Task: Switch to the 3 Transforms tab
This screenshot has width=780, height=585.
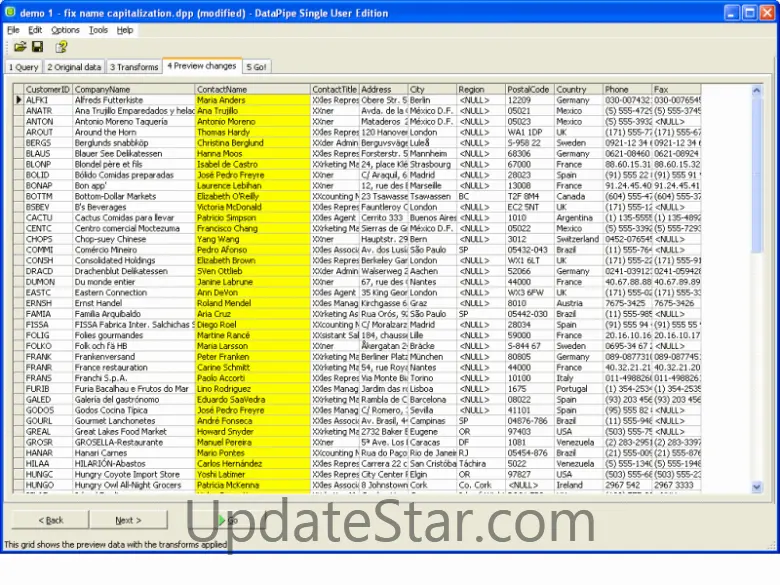Action: click(134, 67)
